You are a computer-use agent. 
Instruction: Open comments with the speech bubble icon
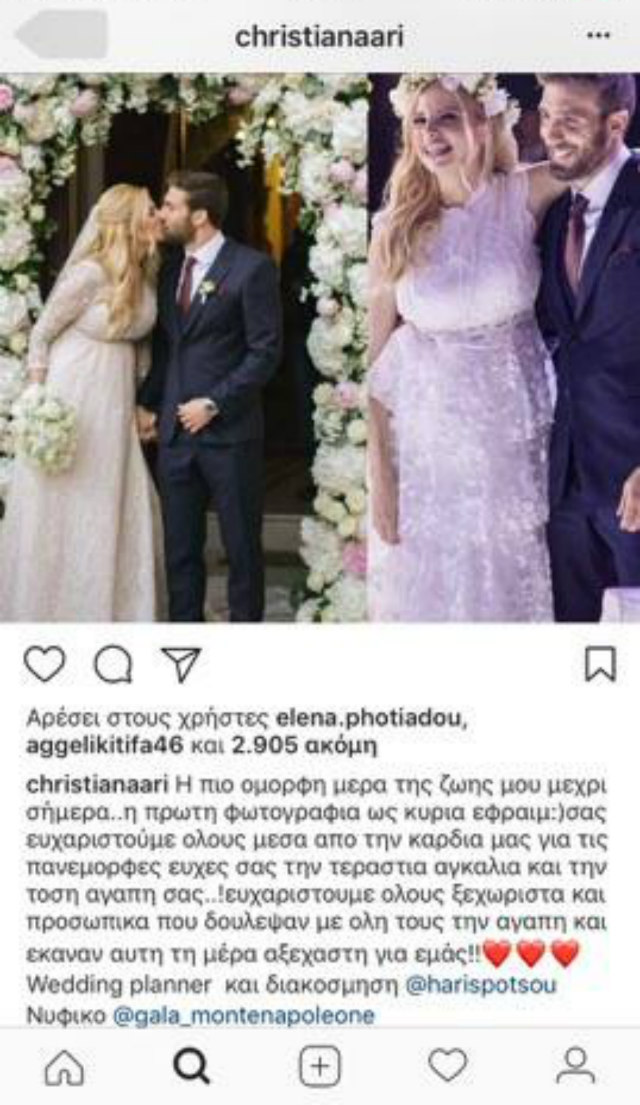coord(113,665)
